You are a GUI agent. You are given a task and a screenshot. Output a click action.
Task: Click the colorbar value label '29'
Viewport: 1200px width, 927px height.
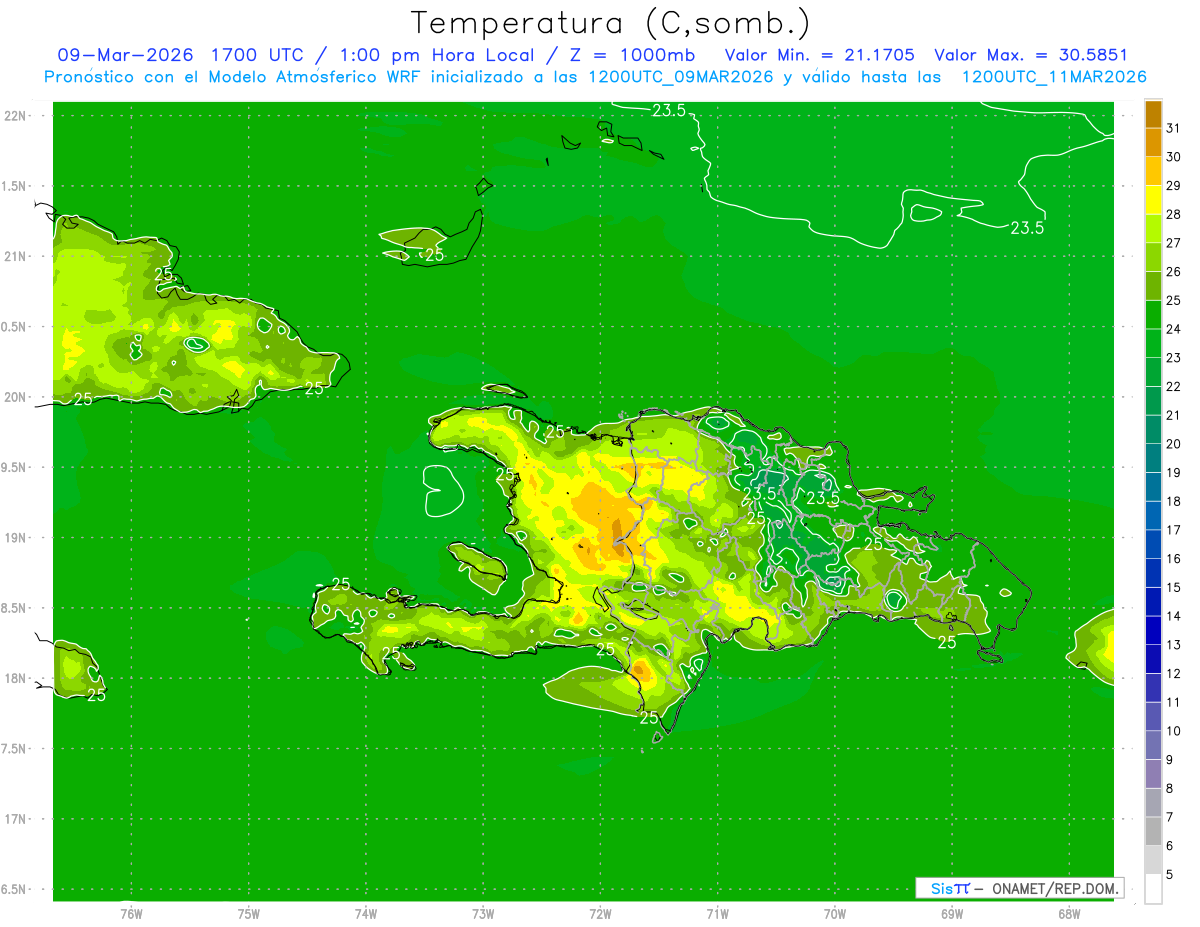1174,185
